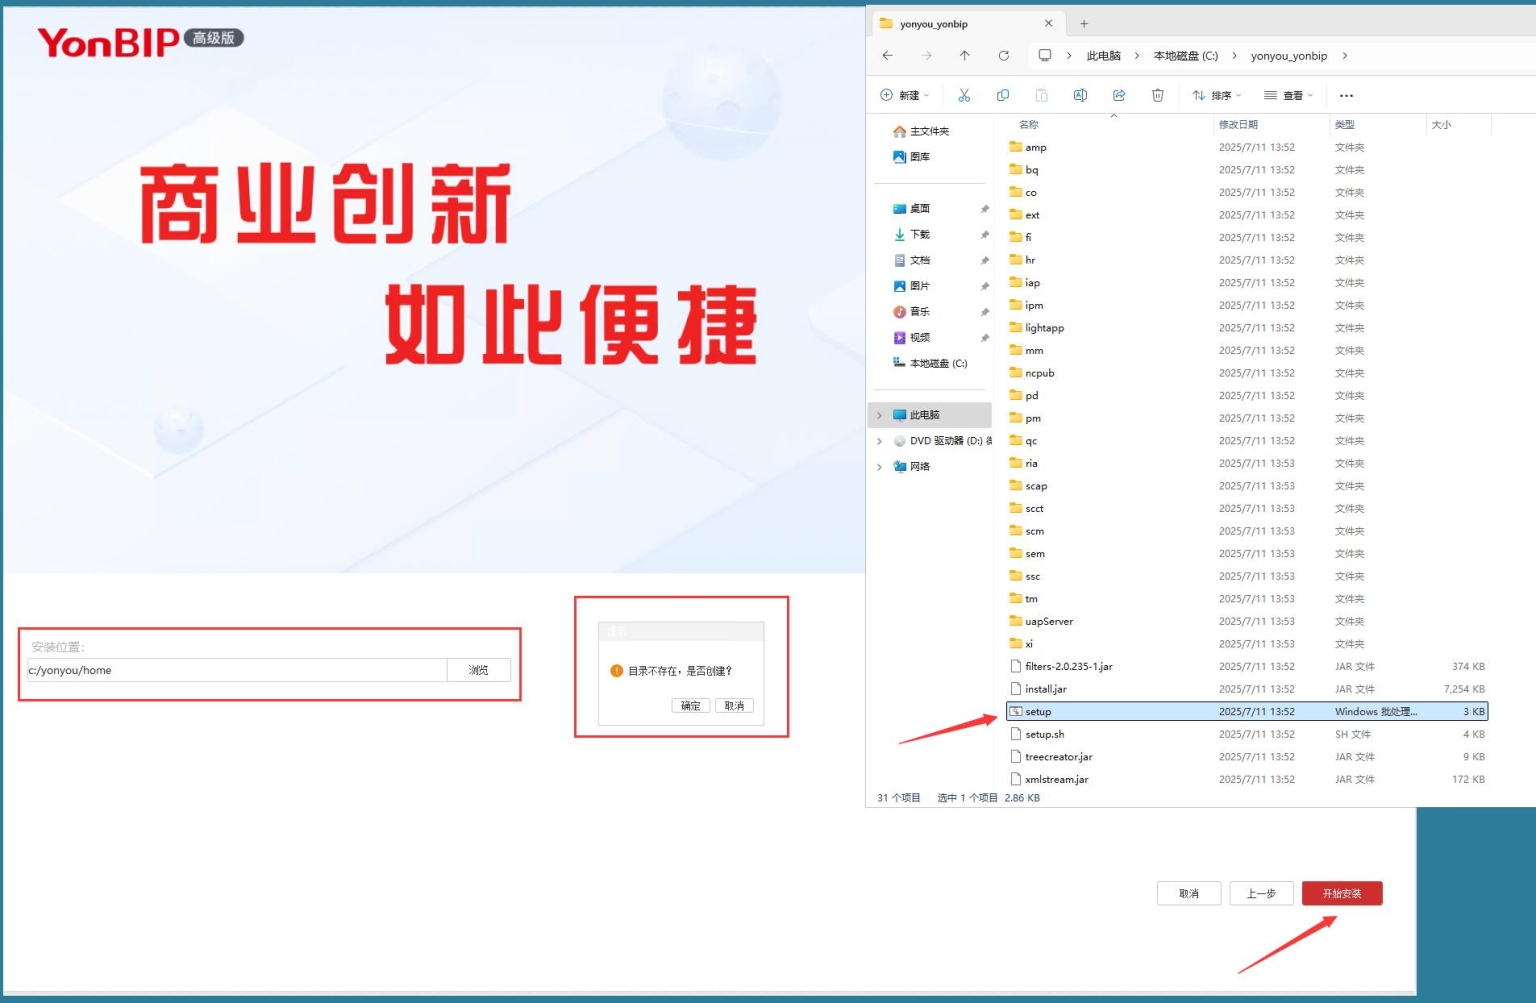Toggle the pin next to 图片
The image size is (1536, 1003).
click(985, 285)
